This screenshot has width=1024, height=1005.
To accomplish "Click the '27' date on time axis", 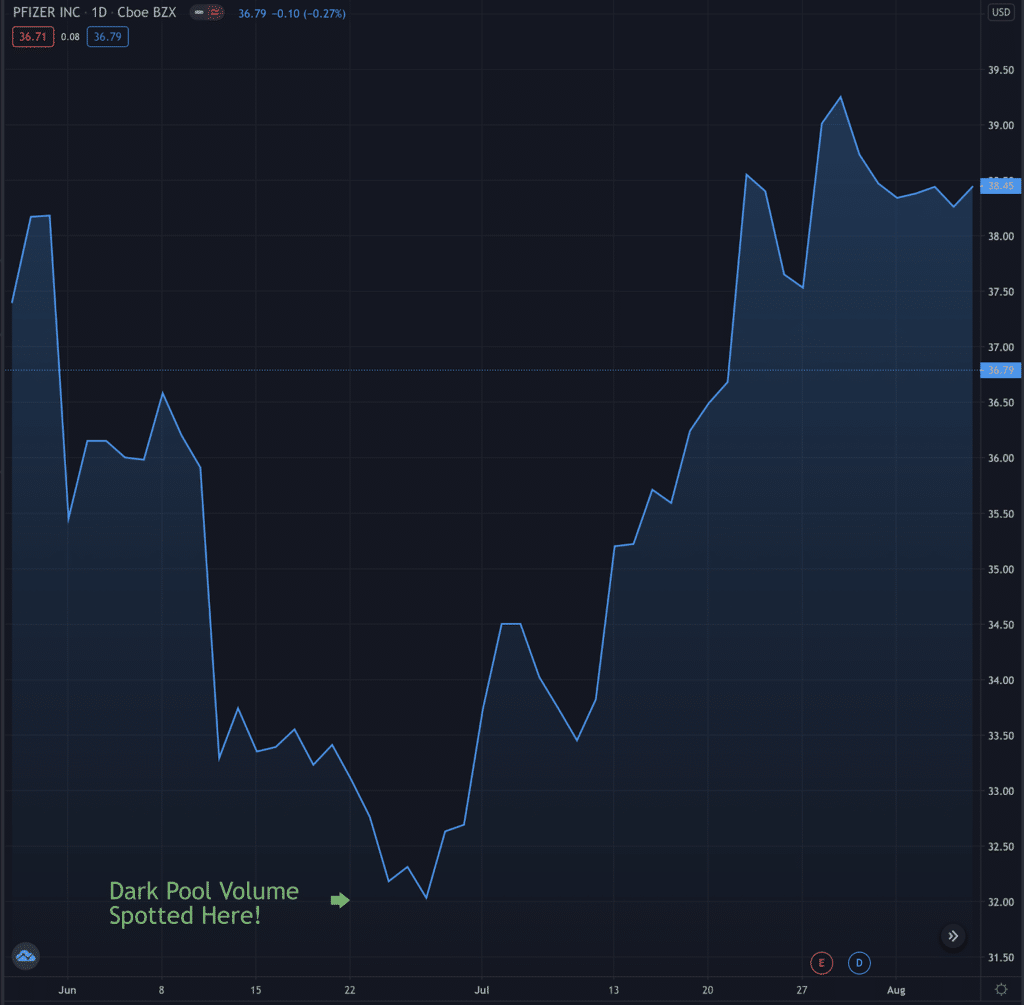I will [801, 990].
